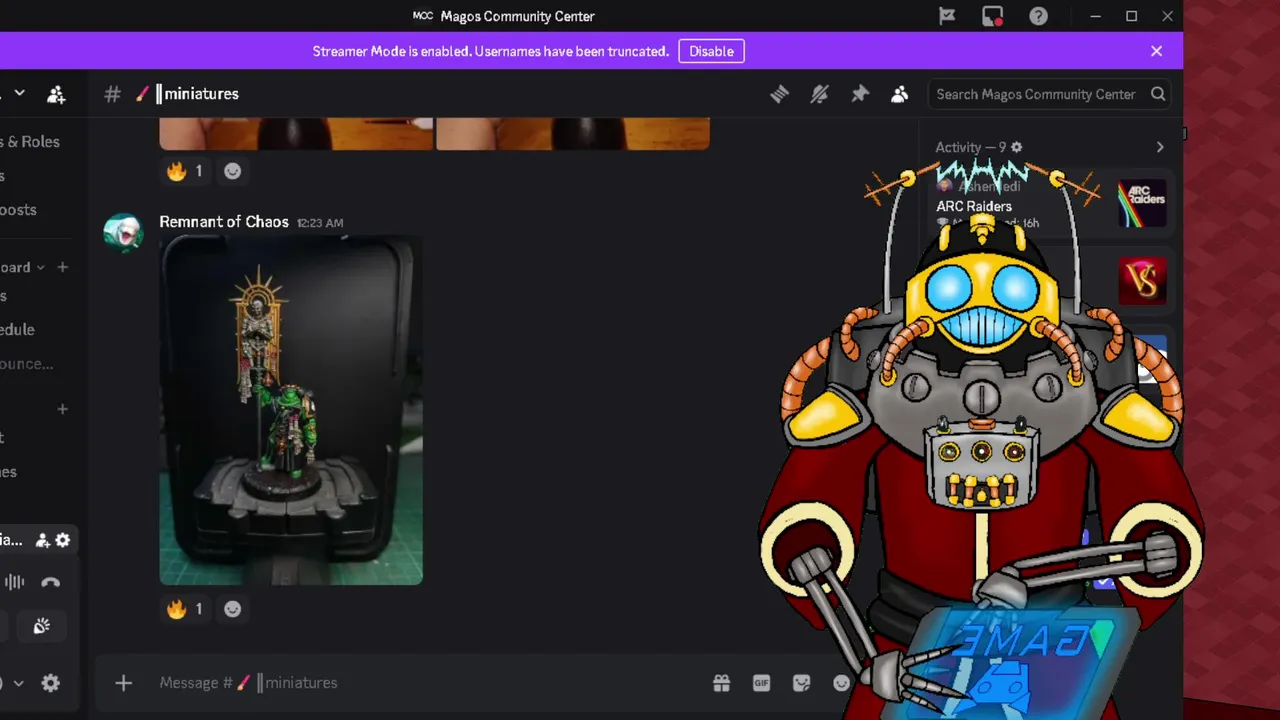1280x720 pixels.
Task: Toggle the member list icon
Action: click(x=900, y=94)
